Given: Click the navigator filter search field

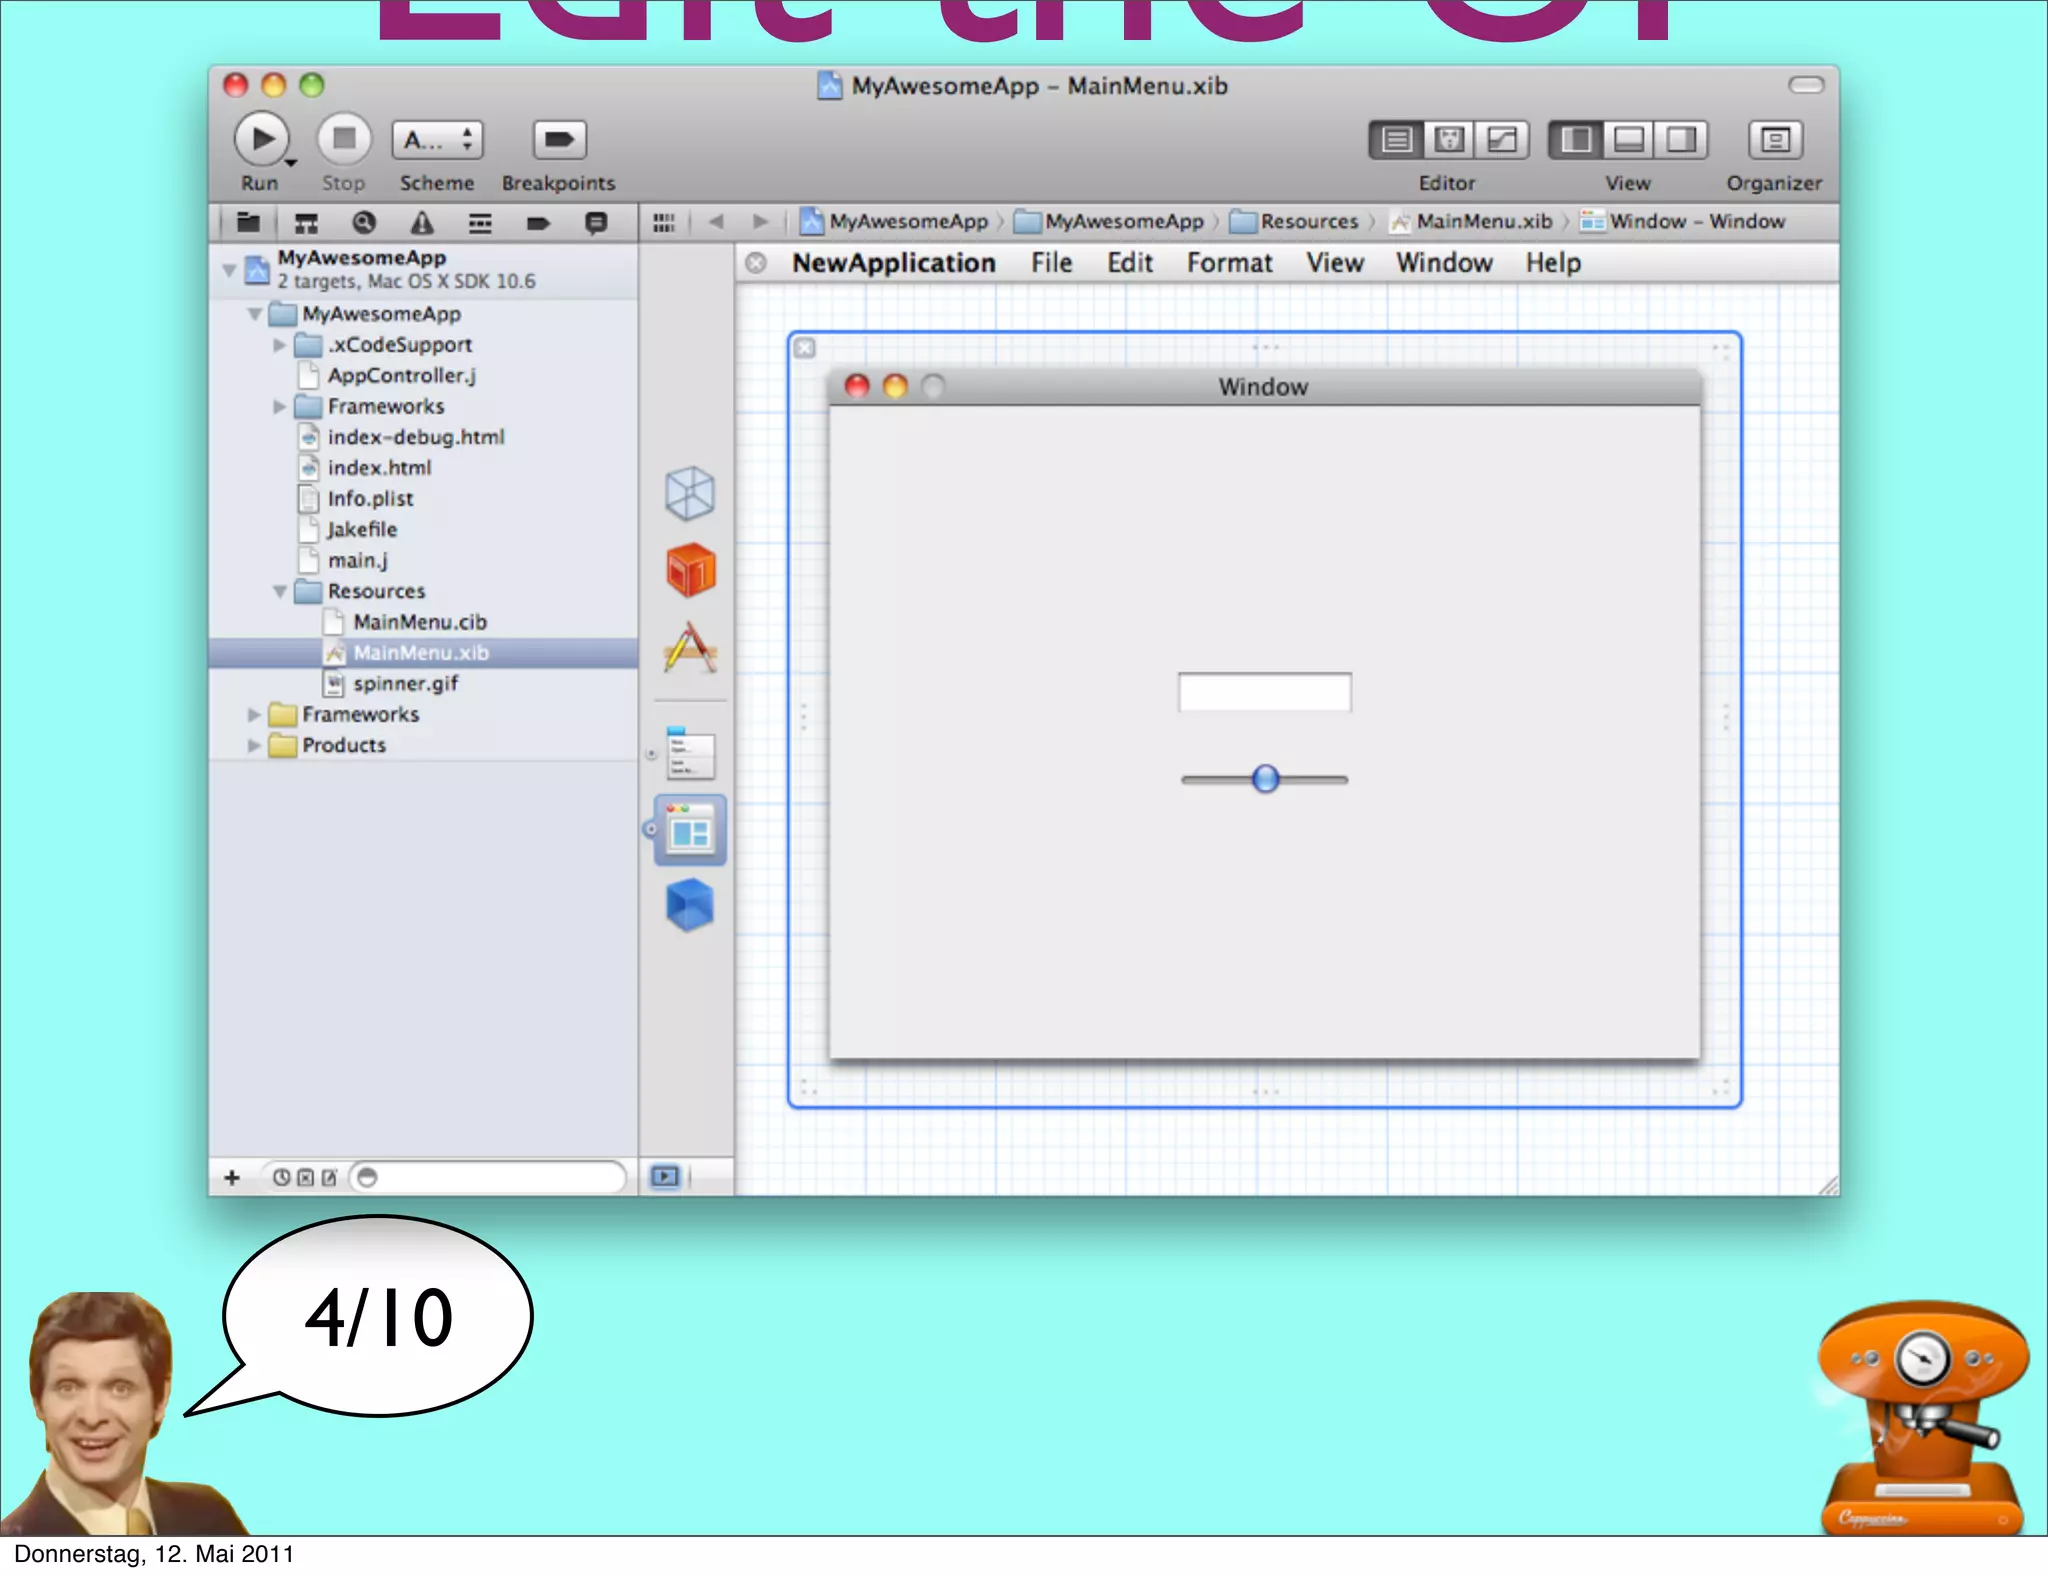Looking at the screenshot, I should [488, 1177].
